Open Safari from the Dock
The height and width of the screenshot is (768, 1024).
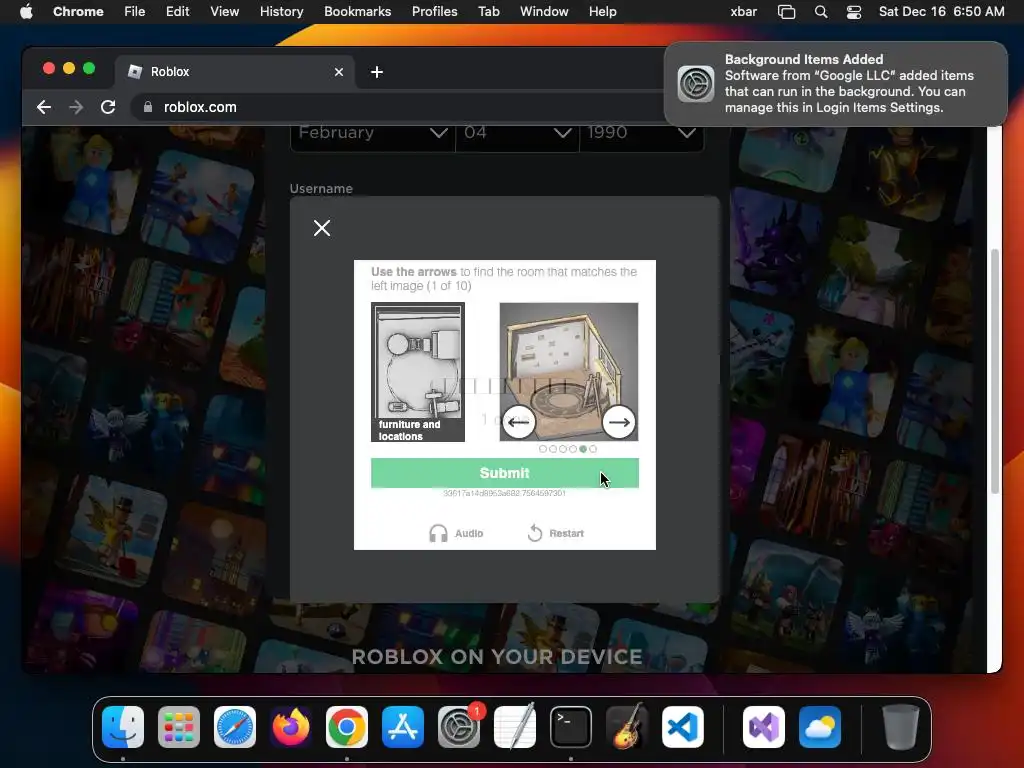[x=235, y=727]
